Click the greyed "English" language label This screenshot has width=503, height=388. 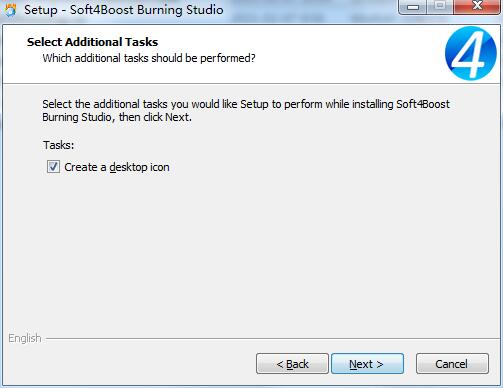pos(25,338)
